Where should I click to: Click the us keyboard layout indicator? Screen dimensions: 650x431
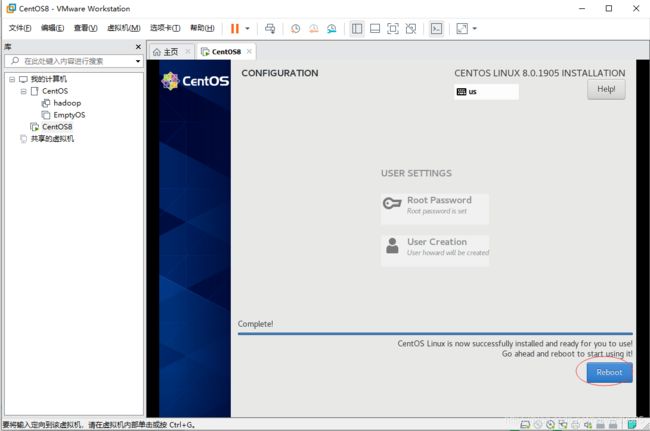coord(486,92)
